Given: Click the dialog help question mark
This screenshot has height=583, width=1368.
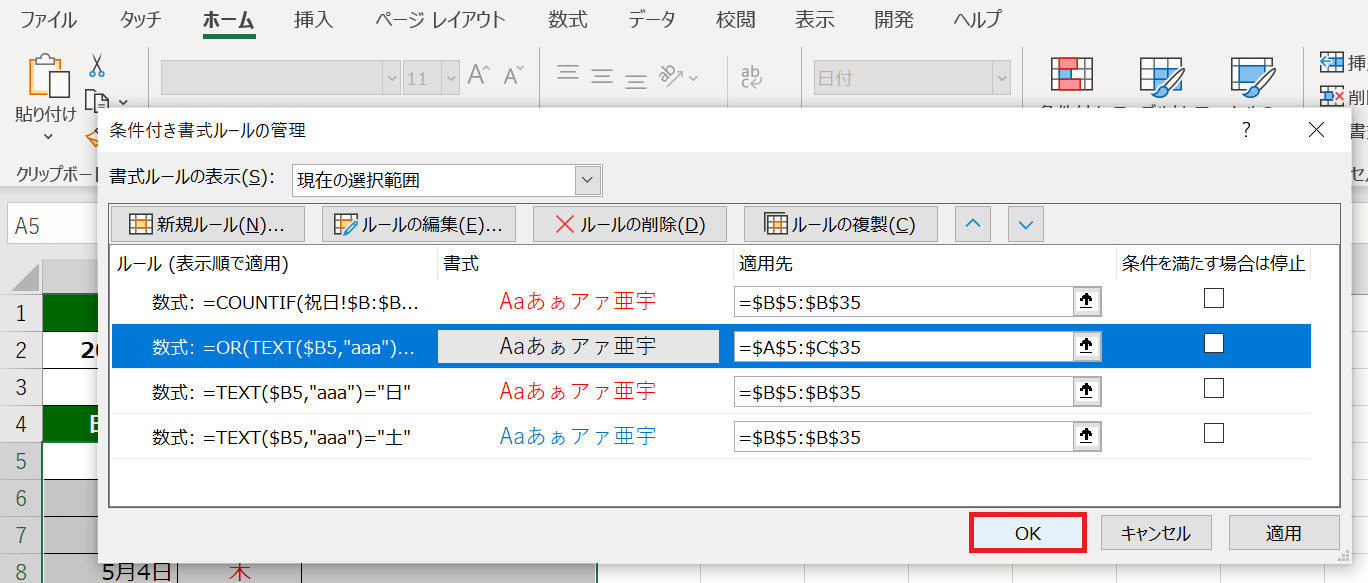Looking at the screenshot, I should (x=1246, y=130).
